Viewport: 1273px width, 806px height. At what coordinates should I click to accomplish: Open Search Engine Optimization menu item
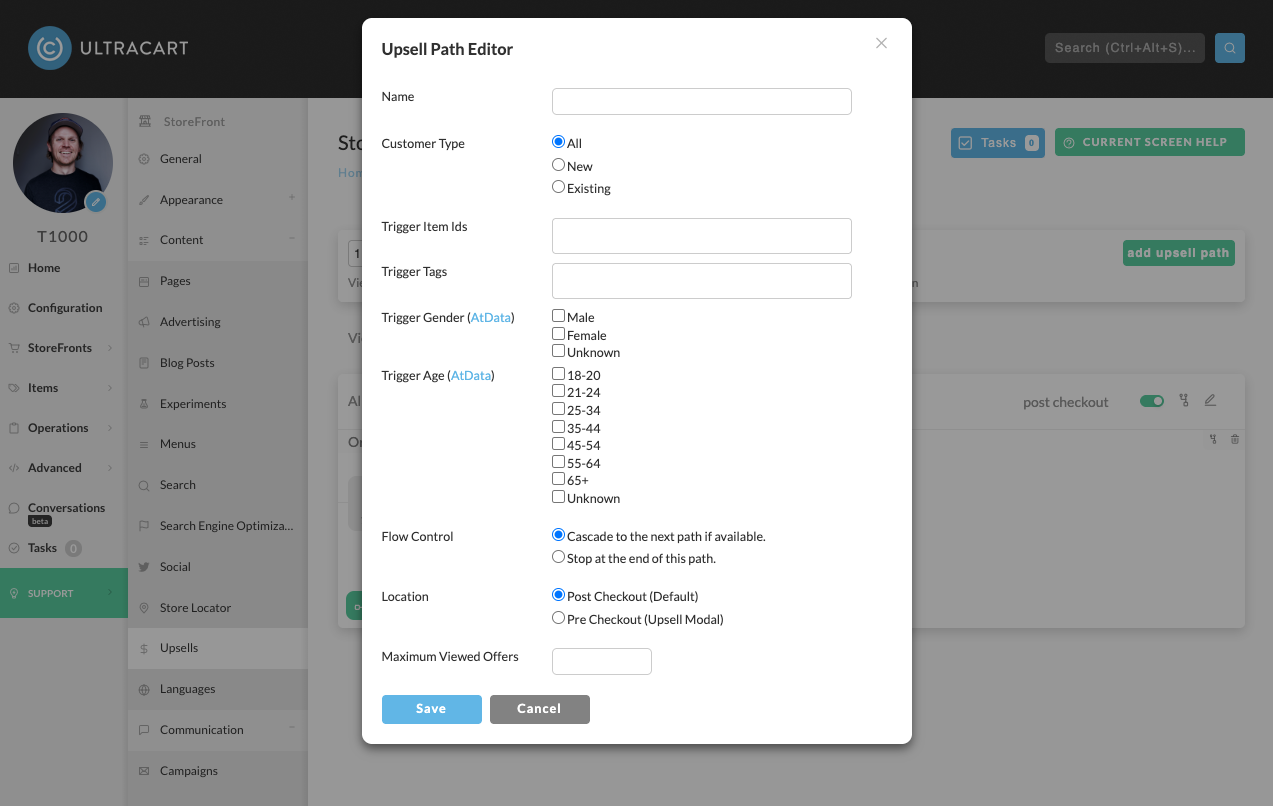(218, 526)
